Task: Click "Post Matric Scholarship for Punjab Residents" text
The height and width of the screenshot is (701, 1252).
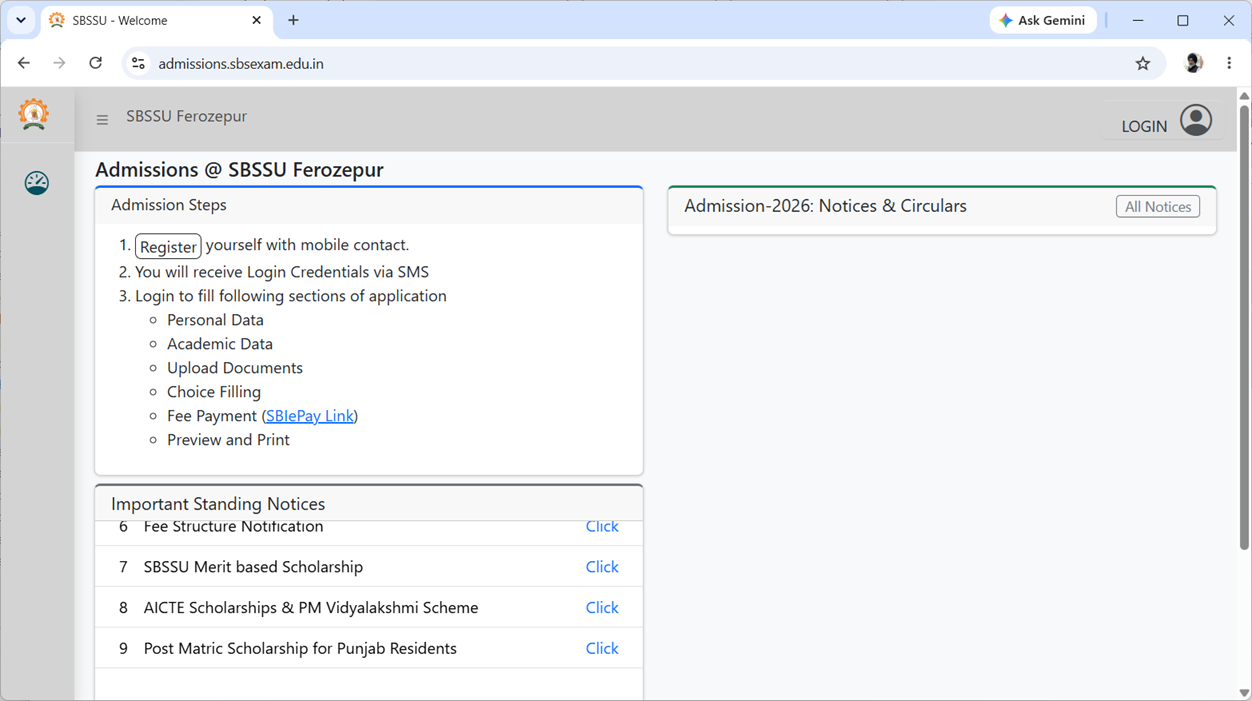Action: [x=300, y=649]
